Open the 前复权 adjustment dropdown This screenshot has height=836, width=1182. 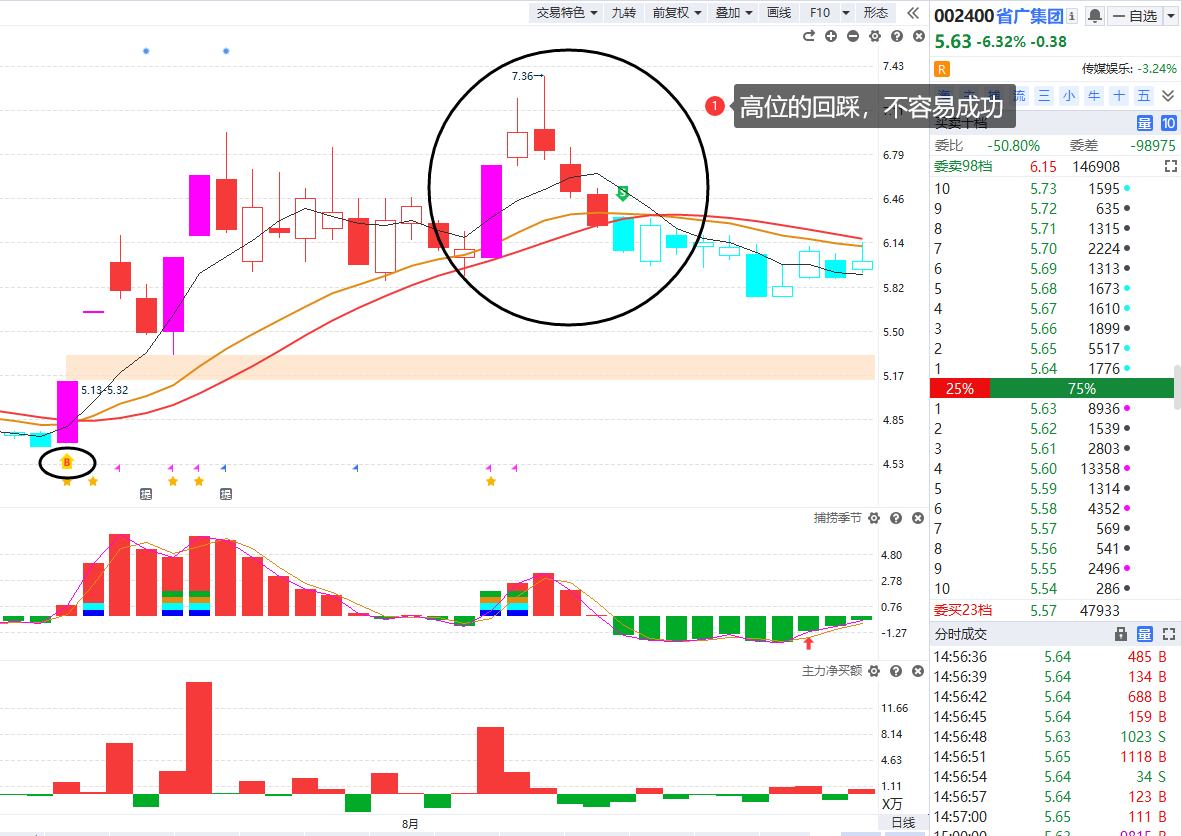[x=677, y=13]
